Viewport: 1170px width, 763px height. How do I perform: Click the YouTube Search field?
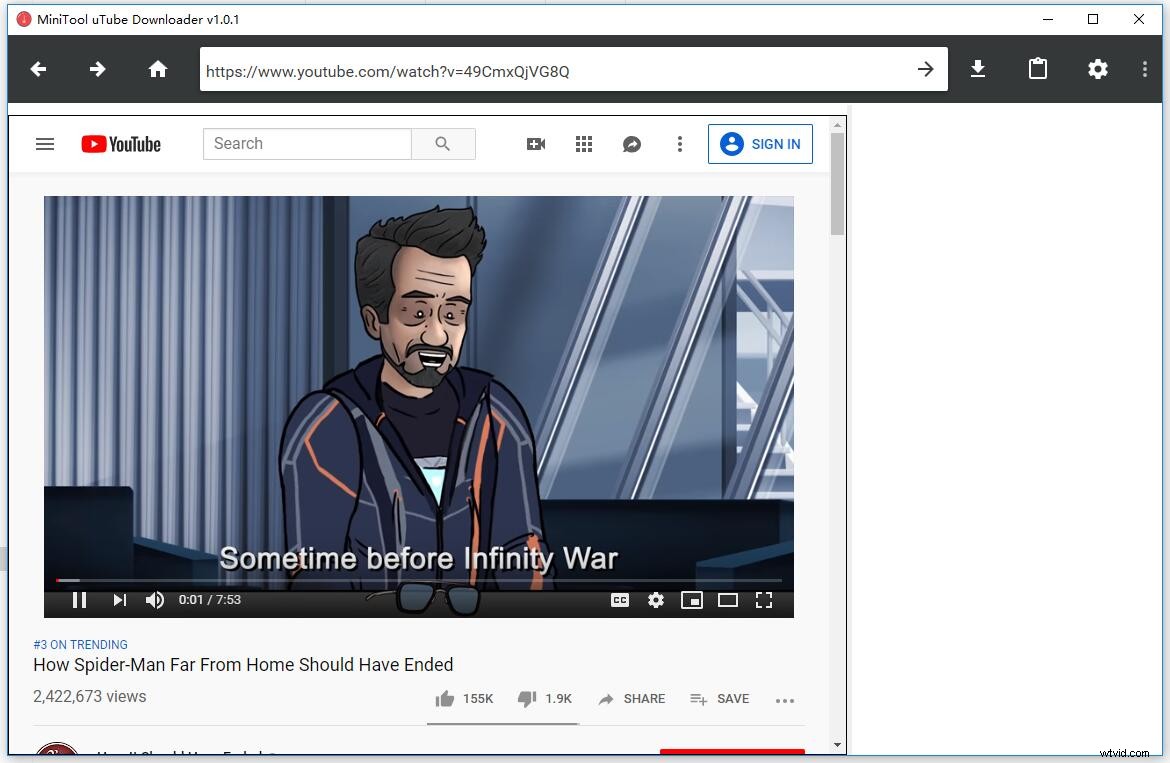pos(307,144)
